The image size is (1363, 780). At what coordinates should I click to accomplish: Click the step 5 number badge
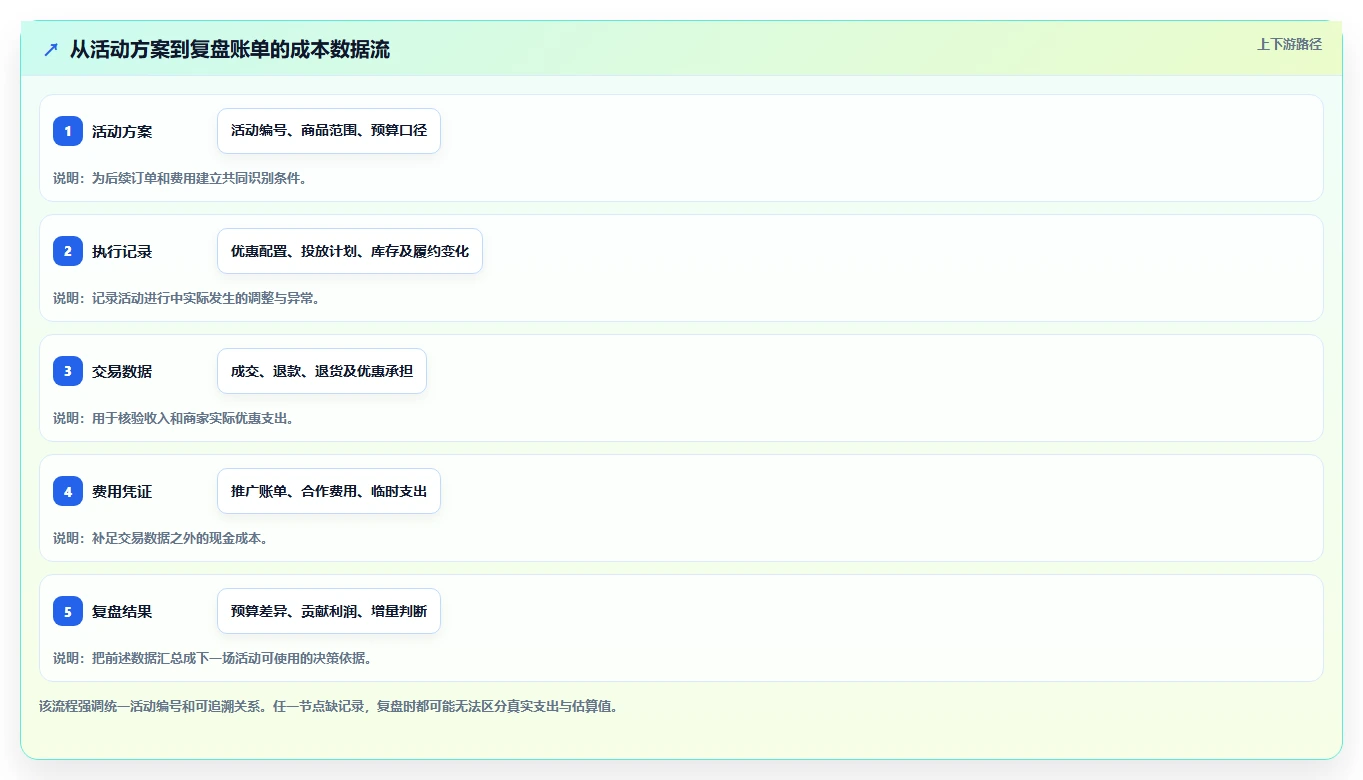click(68, 611)
